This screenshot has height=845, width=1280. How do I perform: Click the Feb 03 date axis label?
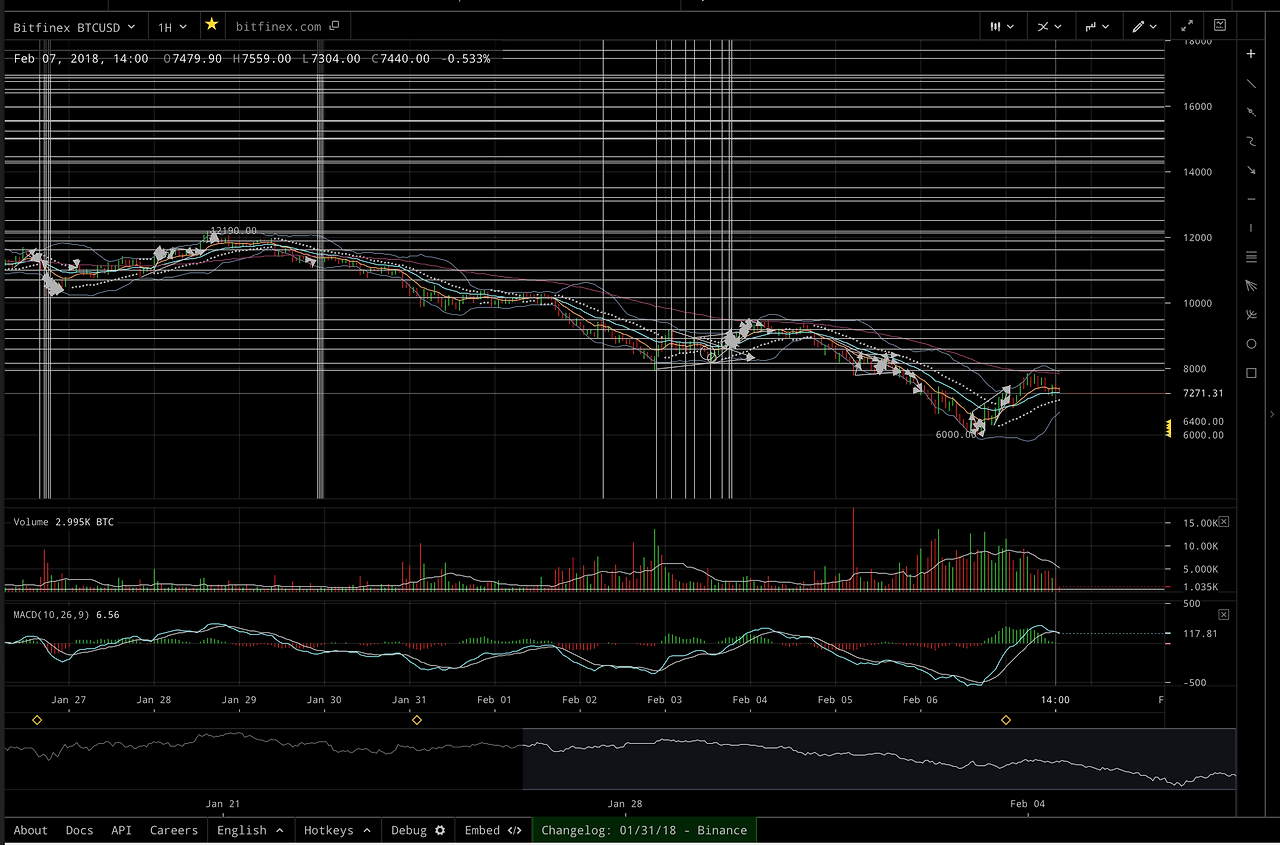point(665,700)
